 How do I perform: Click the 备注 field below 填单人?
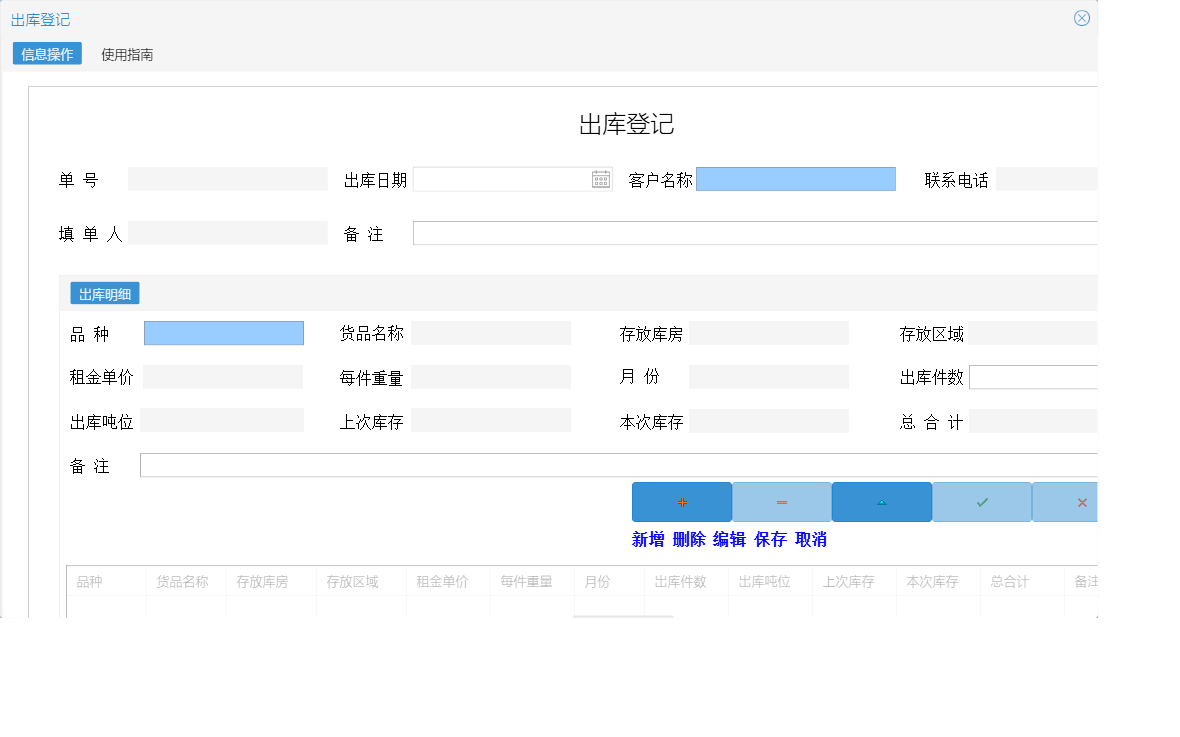(757, 232)
